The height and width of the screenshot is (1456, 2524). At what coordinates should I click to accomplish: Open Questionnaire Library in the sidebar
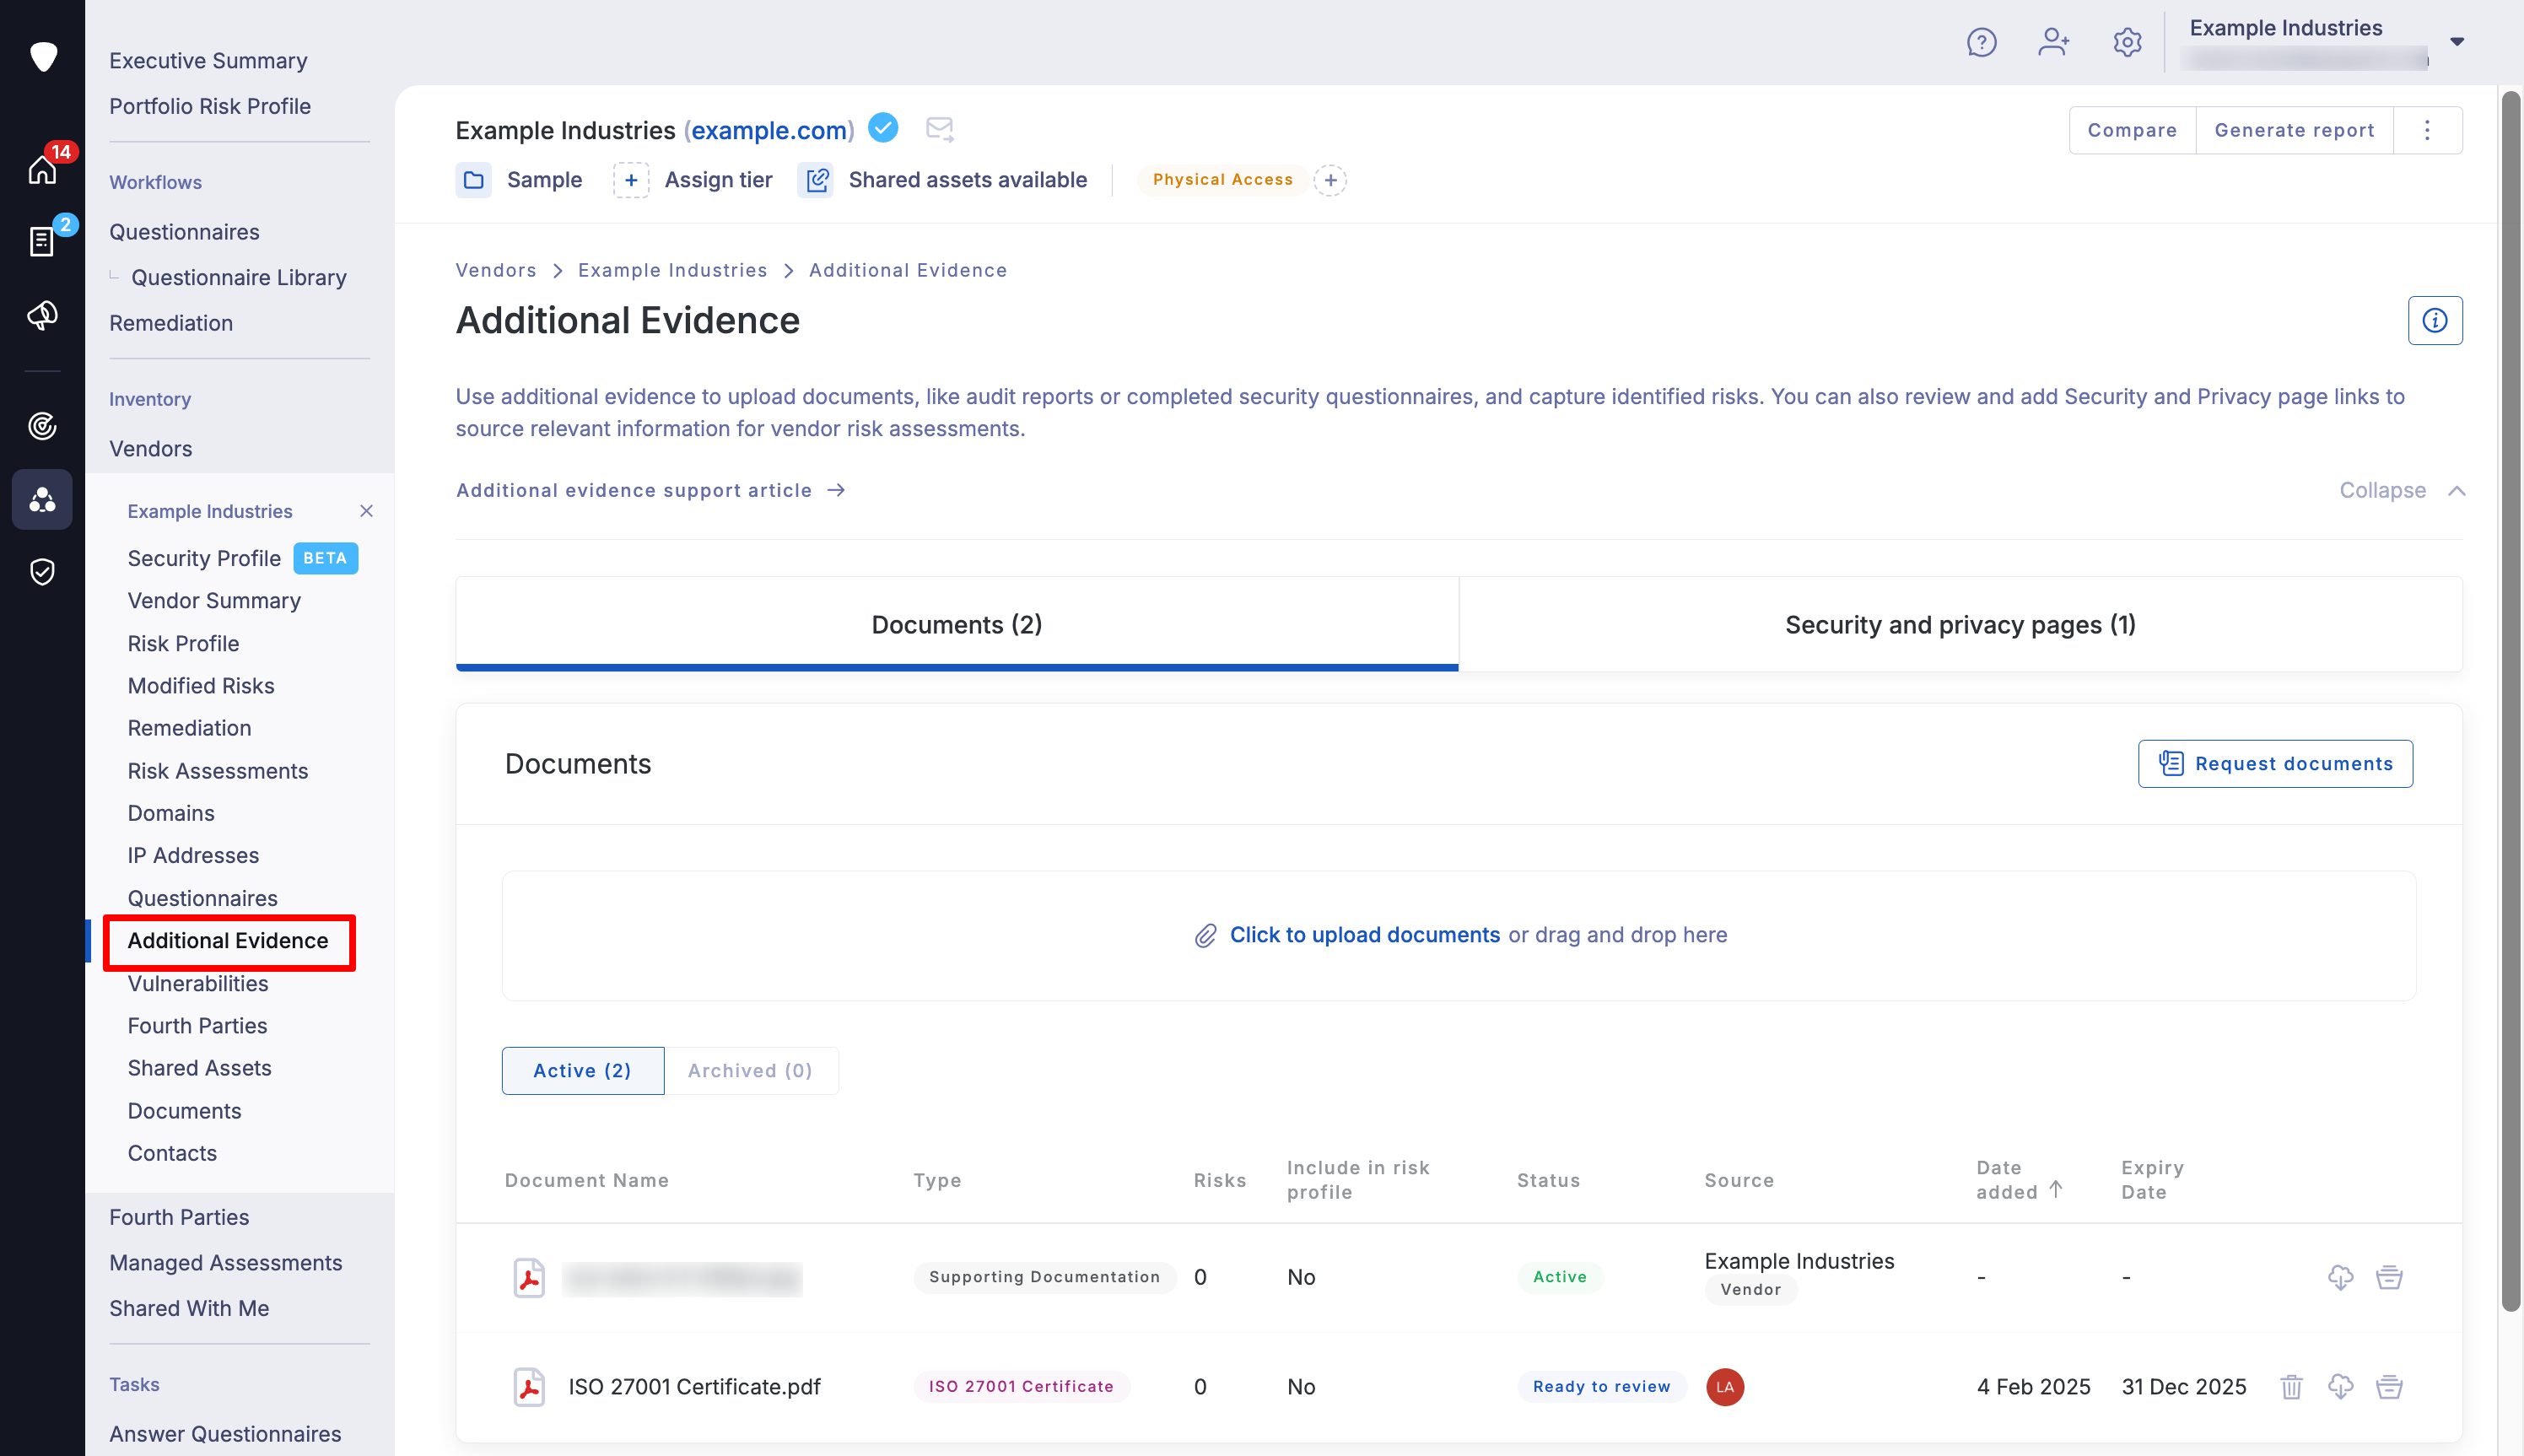click(x=239, y=277)
